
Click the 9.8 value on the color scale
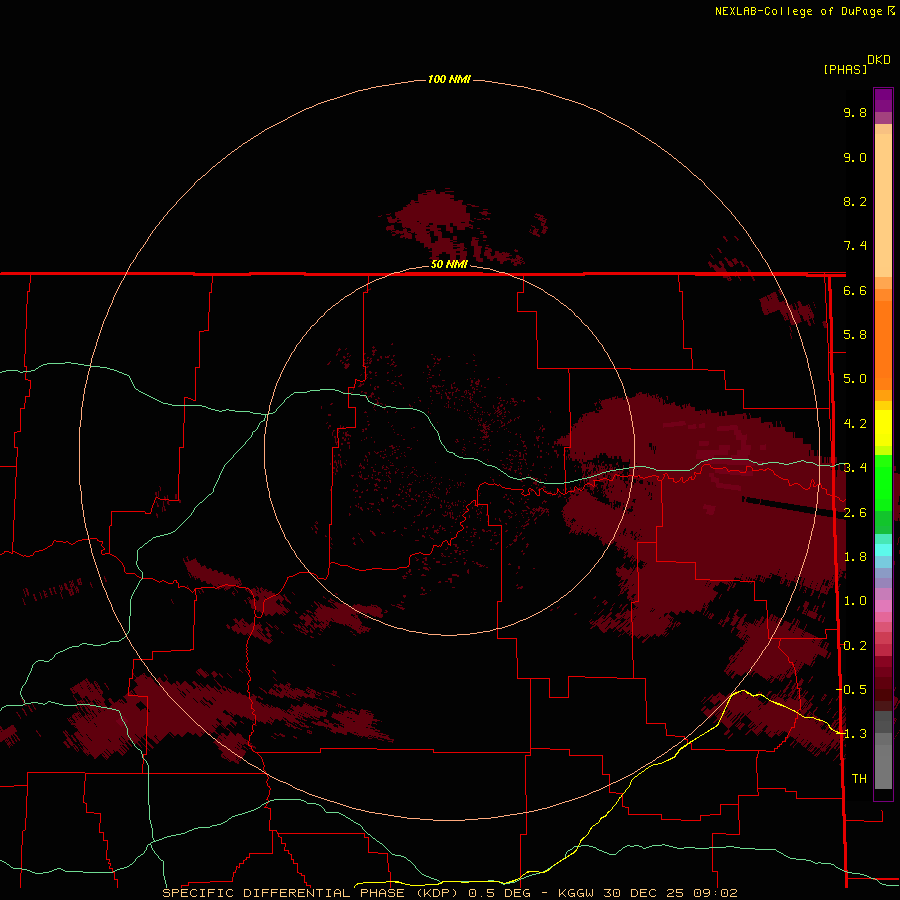click(855, 112)
